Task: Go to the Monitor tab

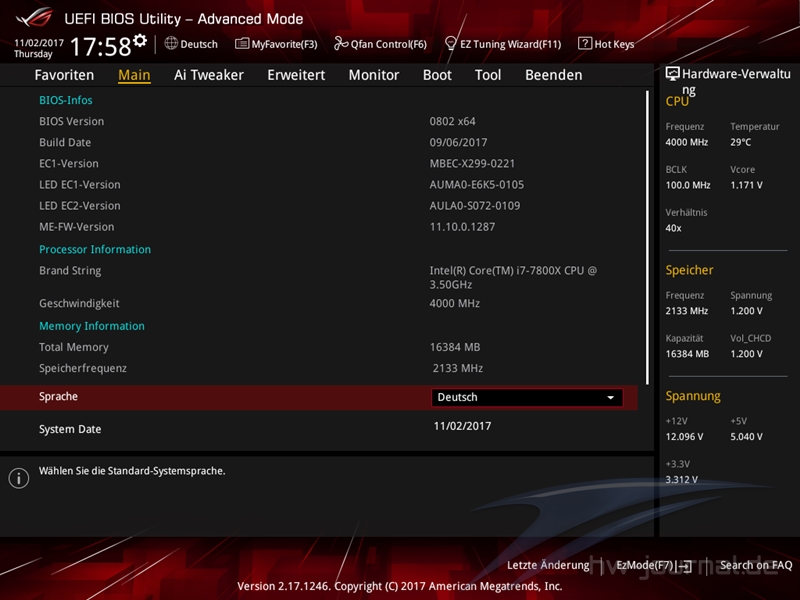Action: coord(374,75)
